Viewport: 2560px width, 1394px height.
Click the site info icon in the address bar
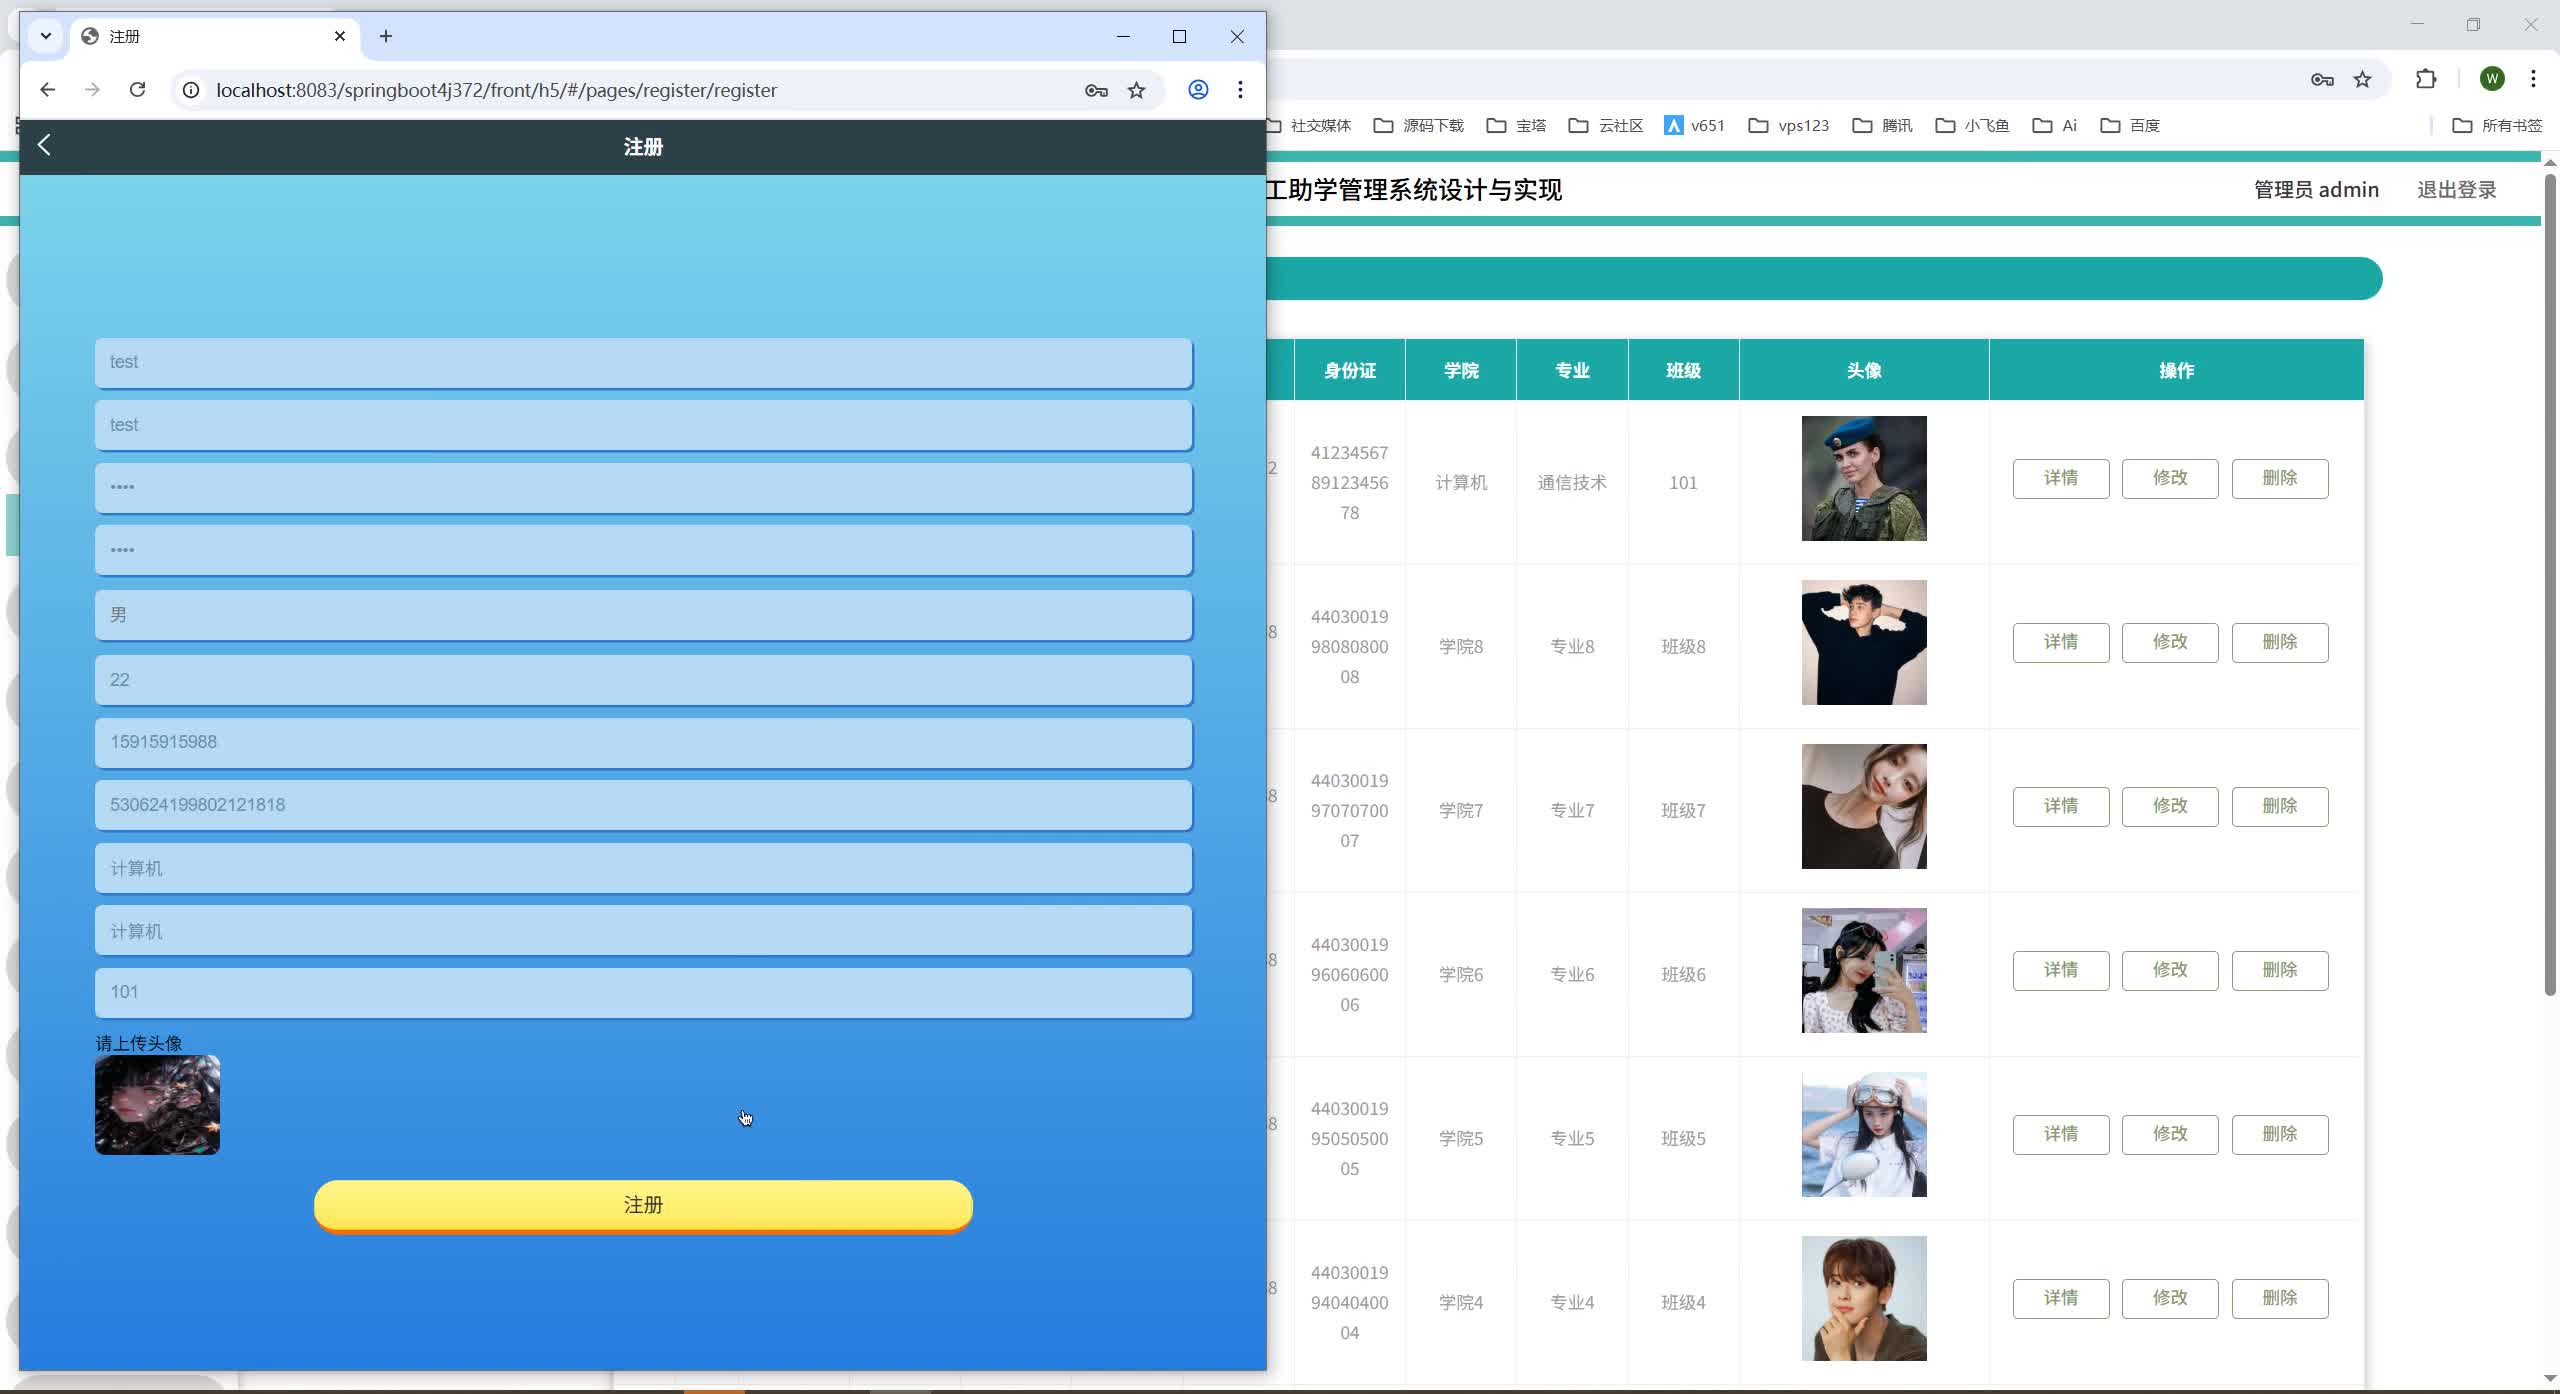click(x=190, y=89)
